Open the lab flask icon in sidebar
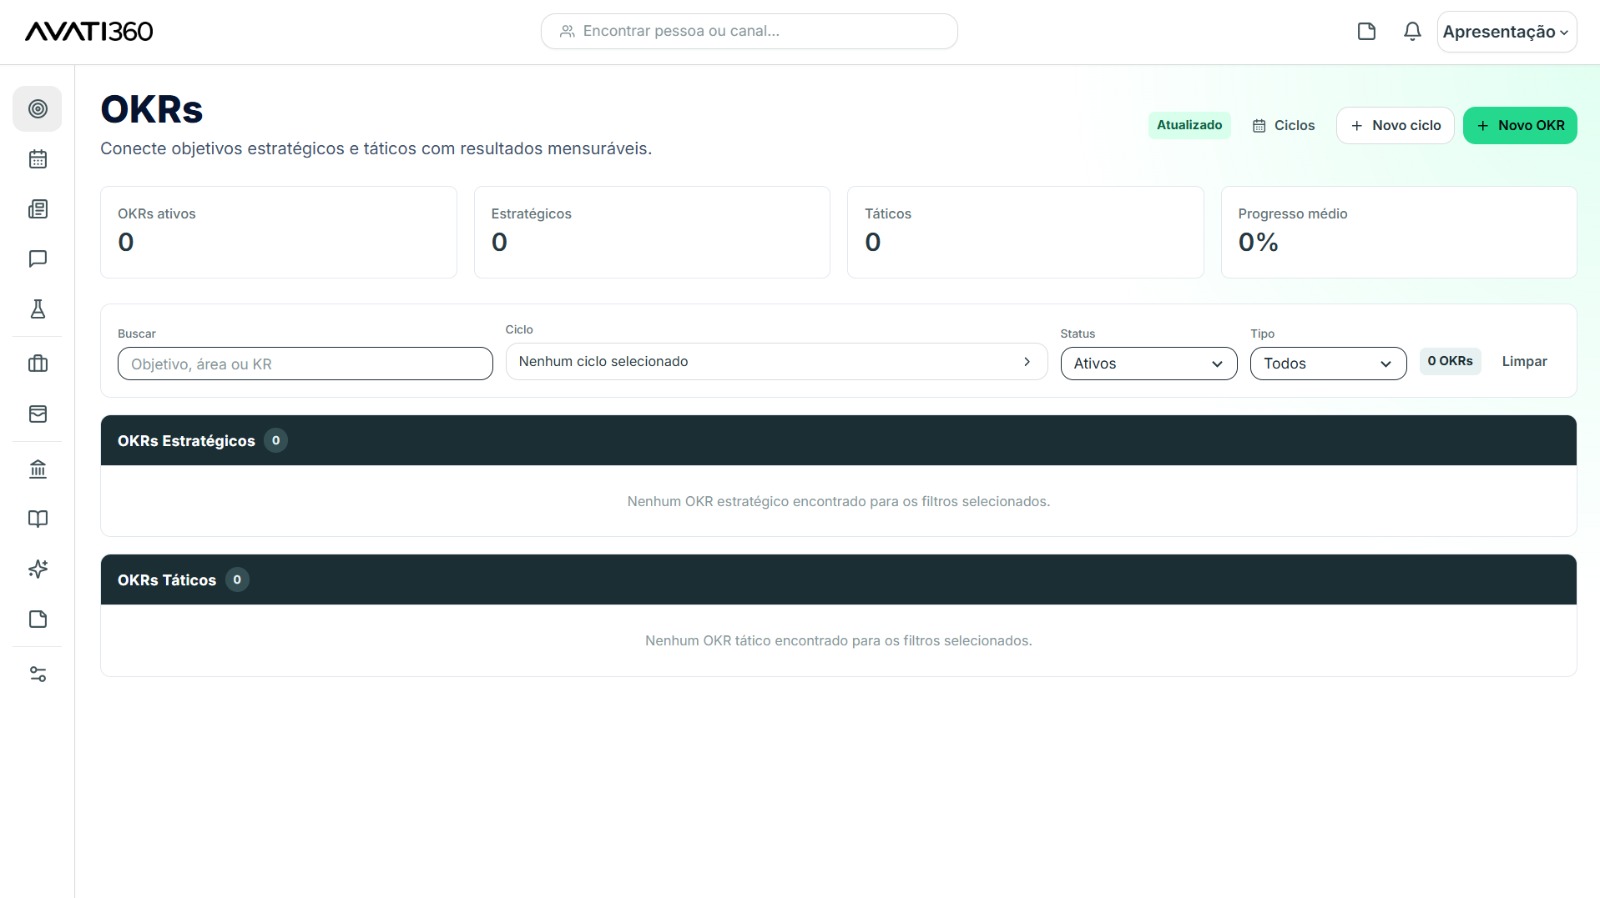Screen dimensions: 1600x898 pyautogui.click(x=38, y=309)
